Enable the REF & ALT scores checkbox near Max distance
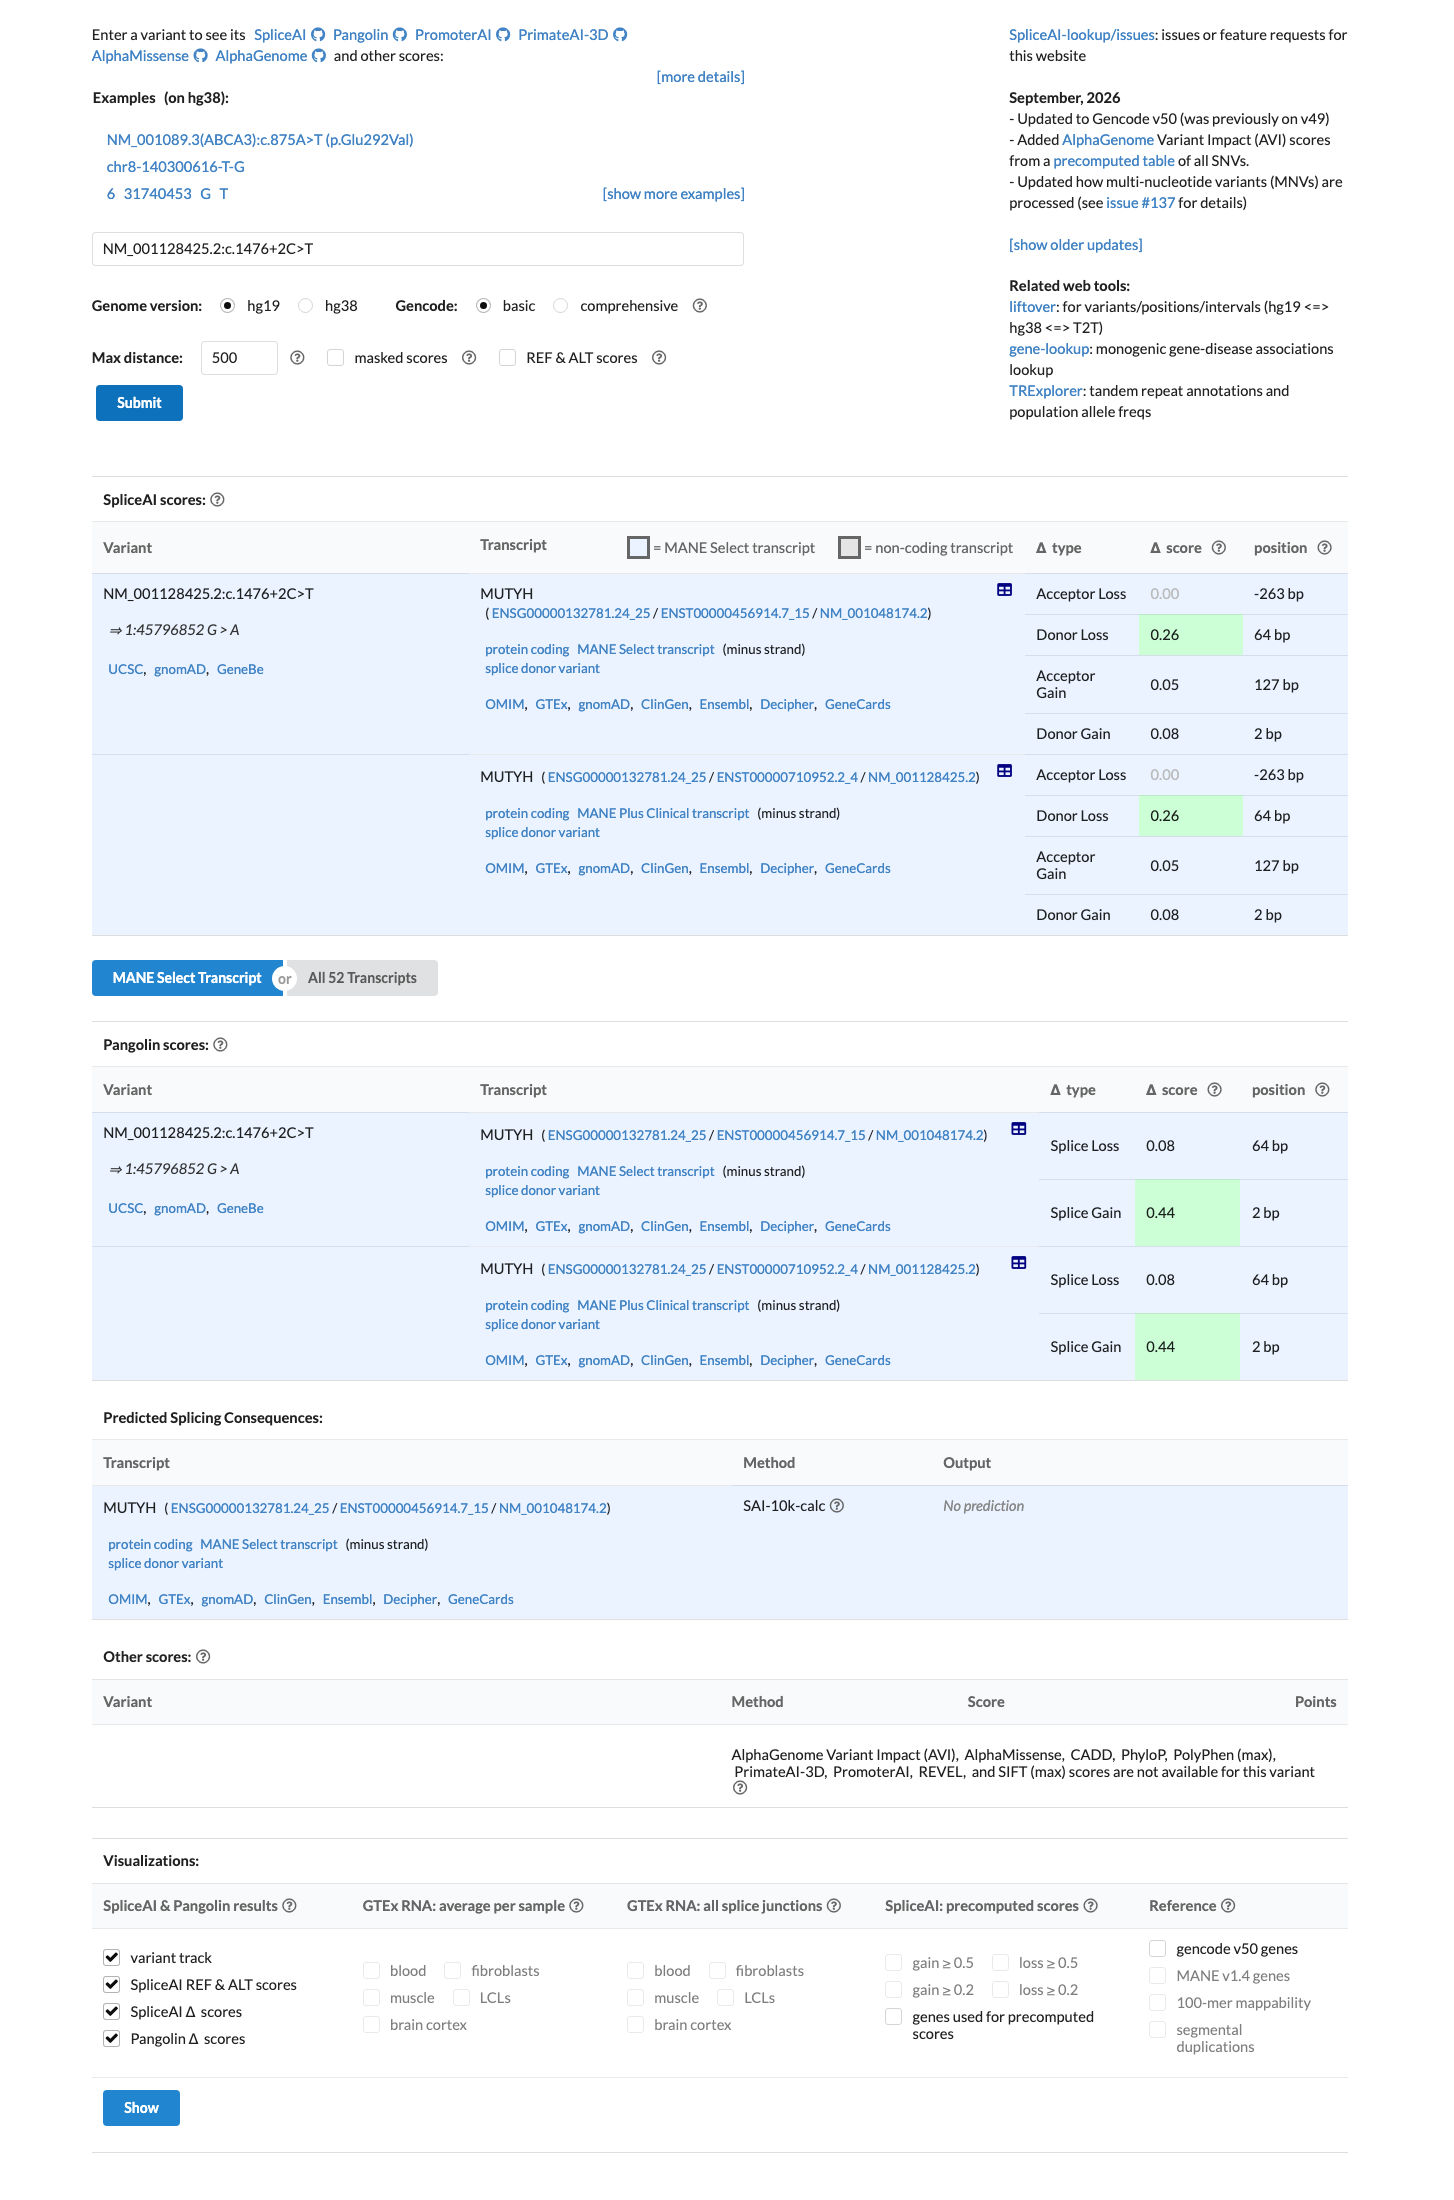1454x2200 pixels. point(508,358)
